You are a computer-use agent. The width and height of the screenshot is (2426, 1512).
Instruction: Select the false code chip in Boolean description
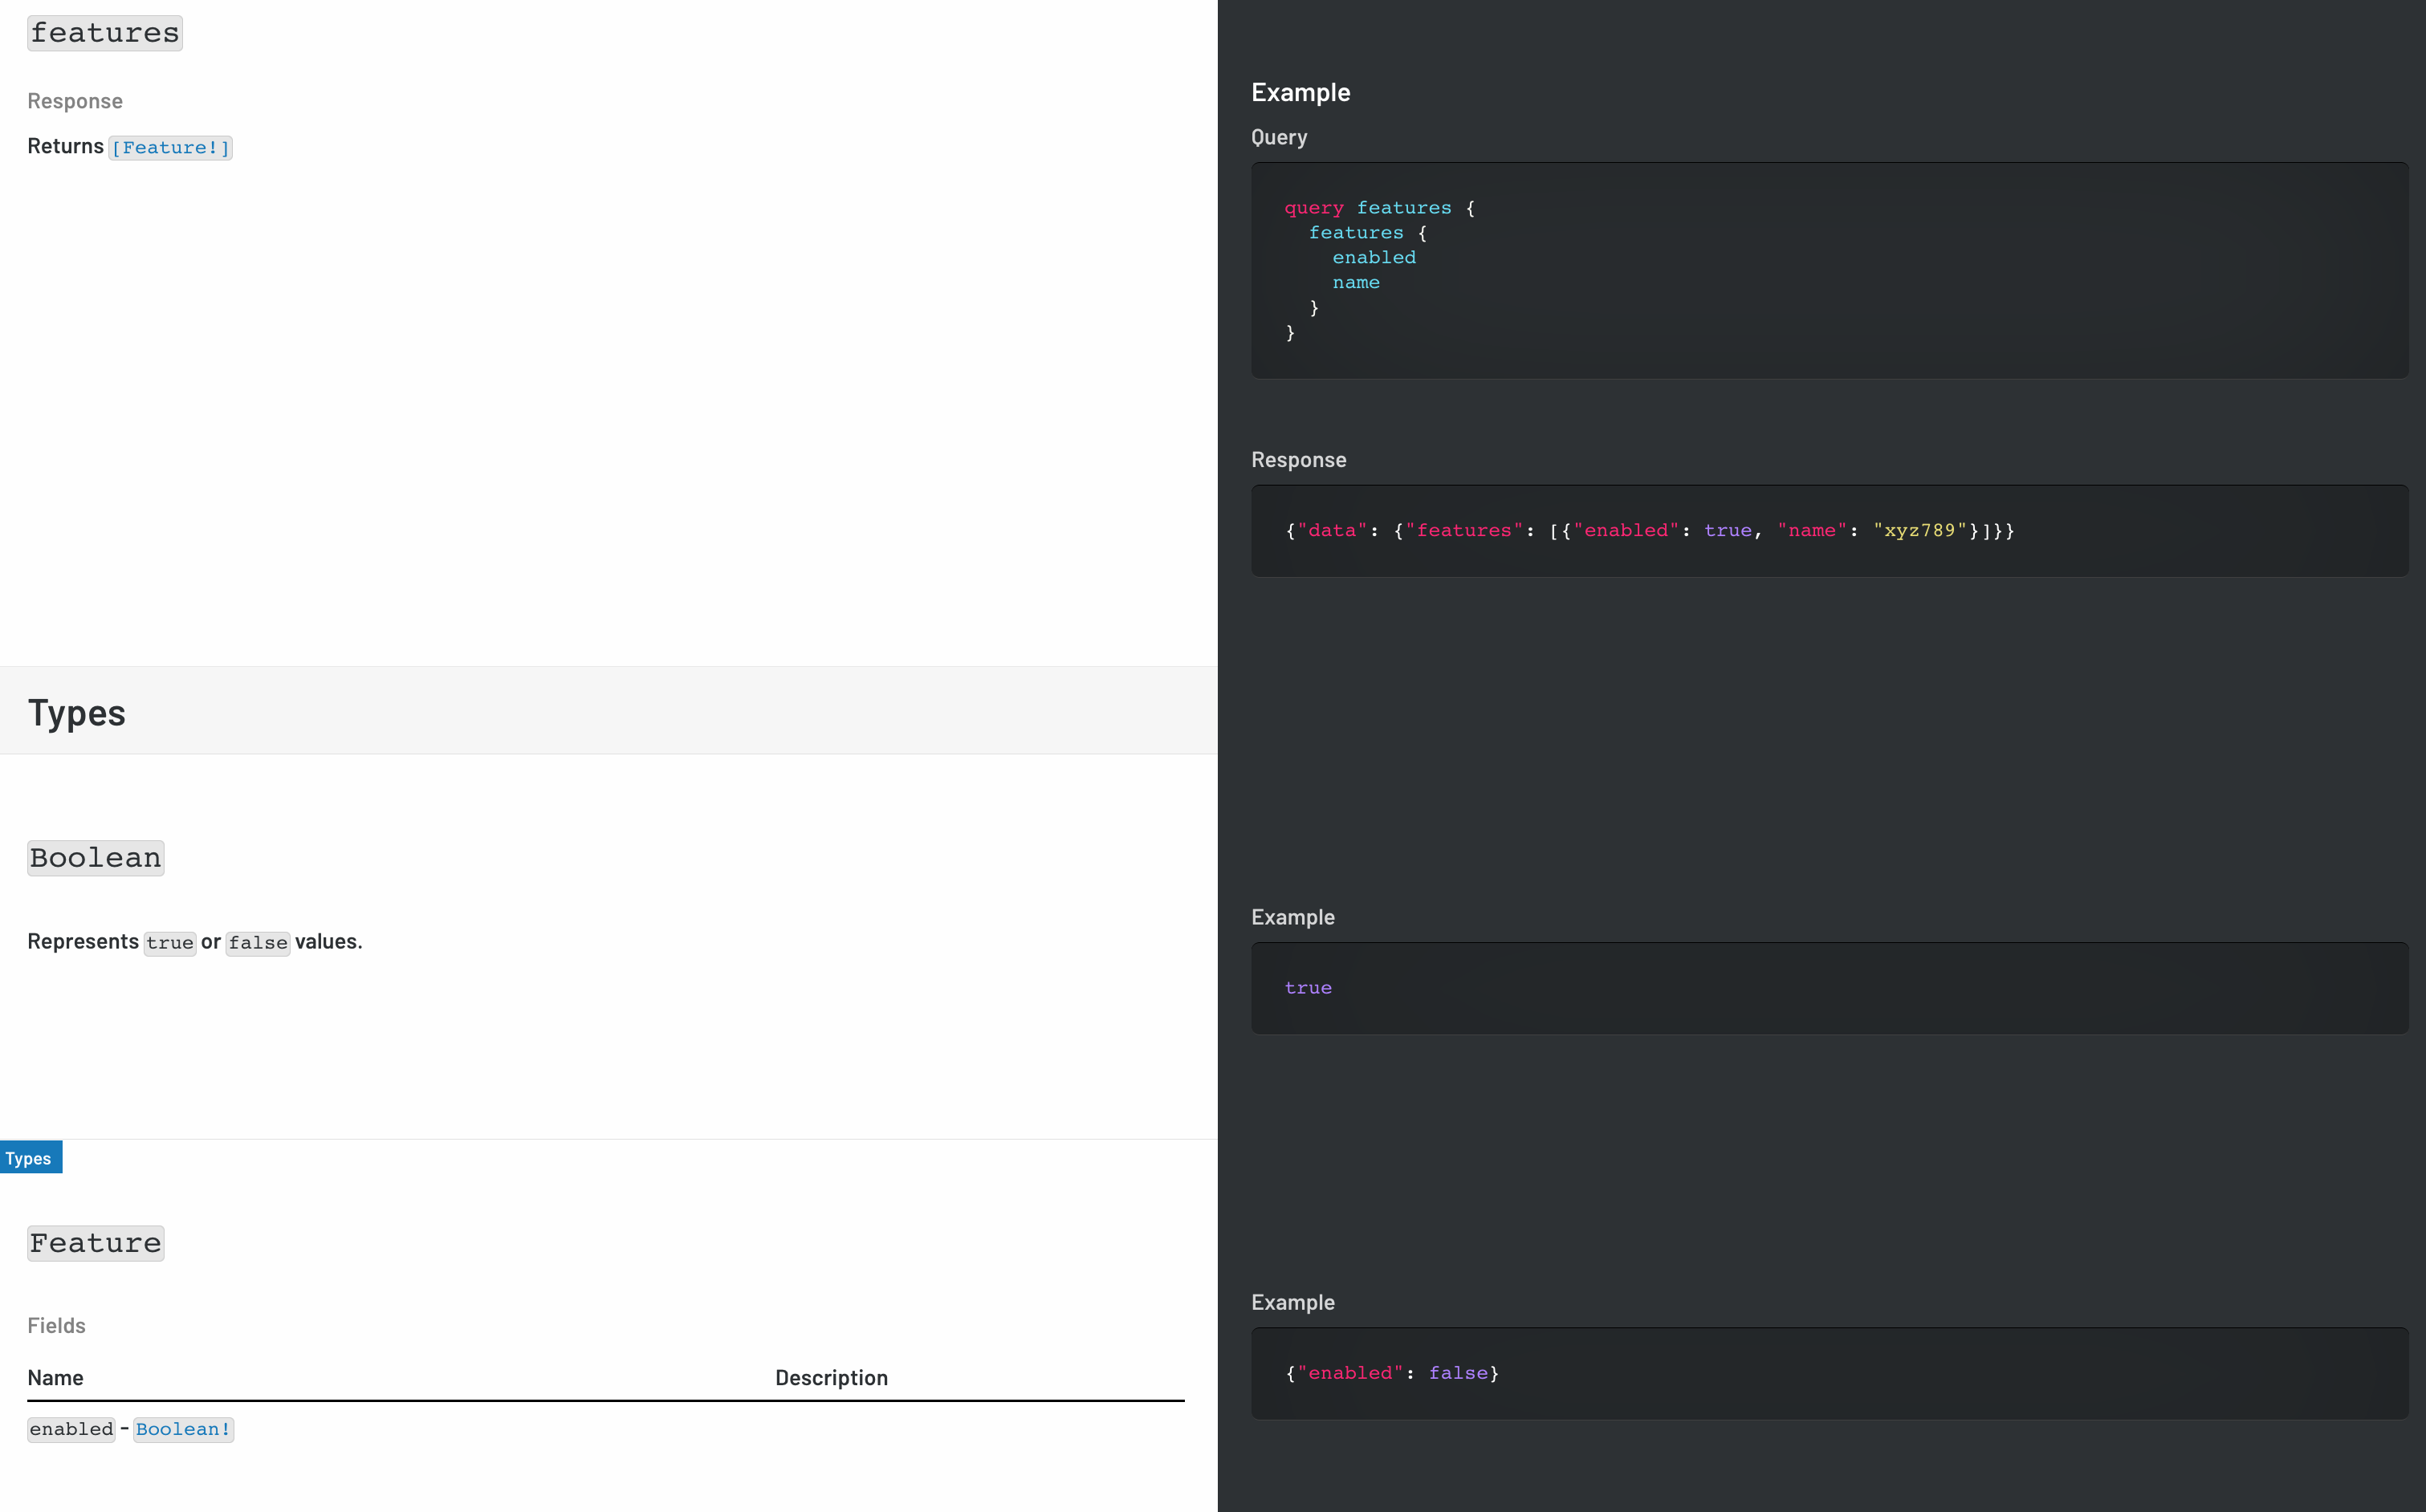pyautogui.click(x=257, y=942)
